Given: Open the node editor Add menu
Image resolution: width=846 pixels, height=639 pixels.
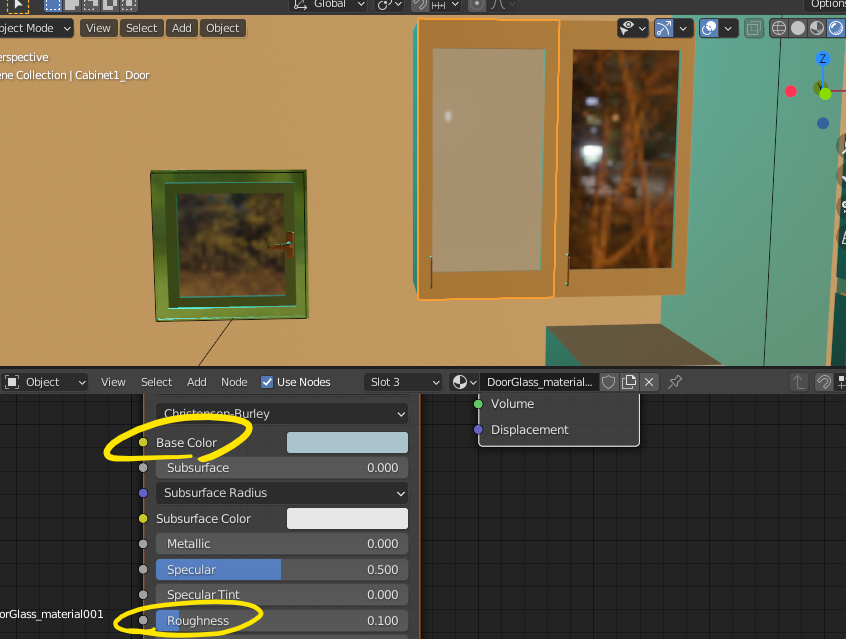Looking at the screenshot, I should [196, 382].
